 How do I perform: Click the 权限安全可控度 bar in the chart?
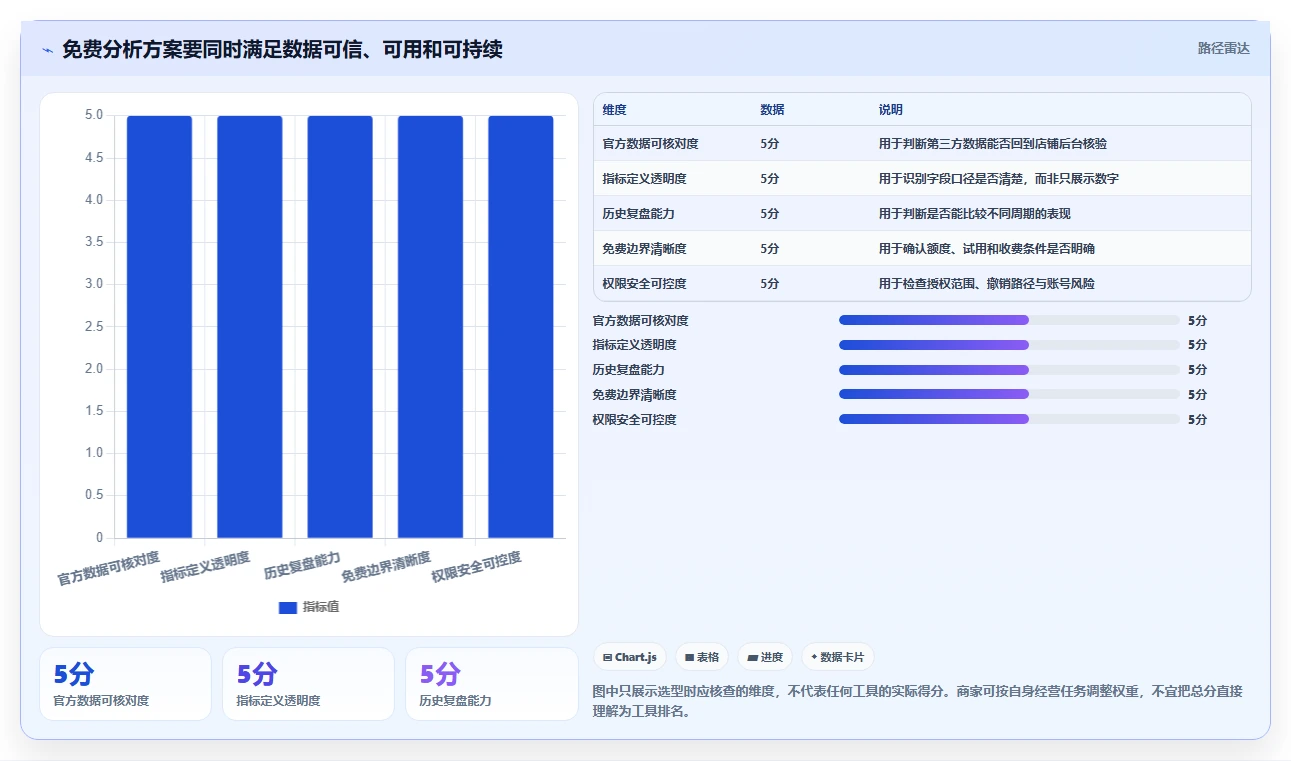(x=521, y=327)
